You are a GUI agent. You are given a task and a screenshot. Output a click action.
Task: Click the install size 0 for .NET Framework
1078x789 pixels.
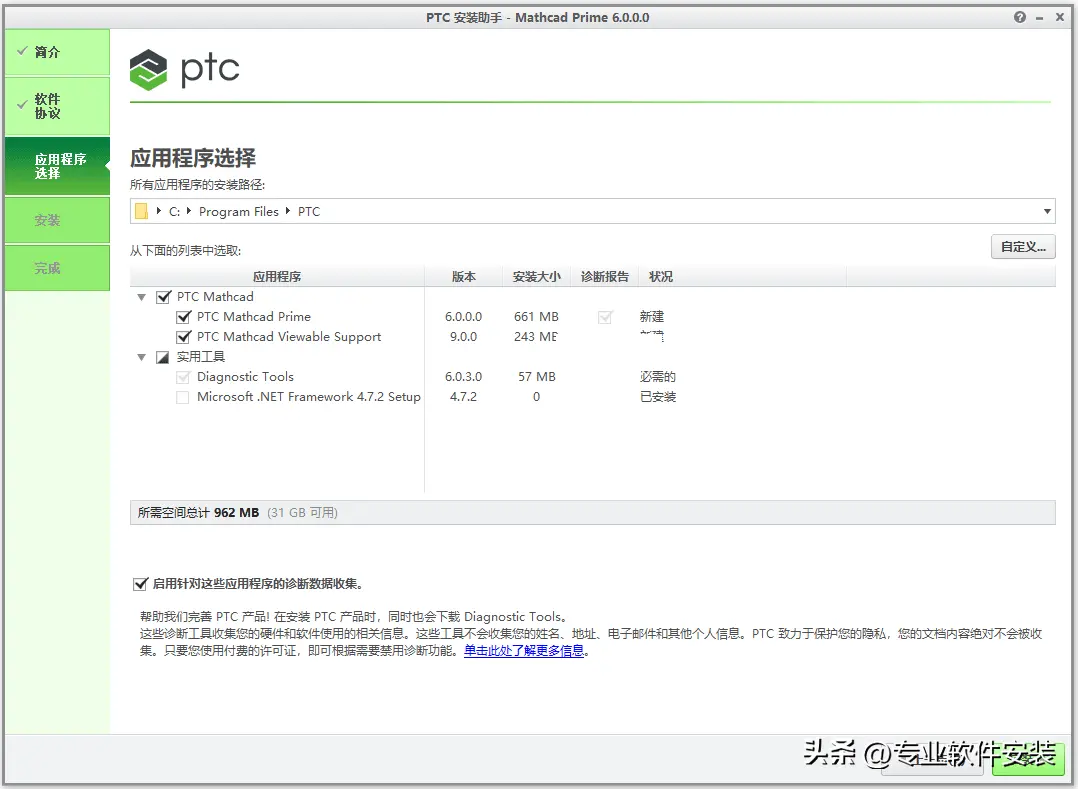[536, 397]
